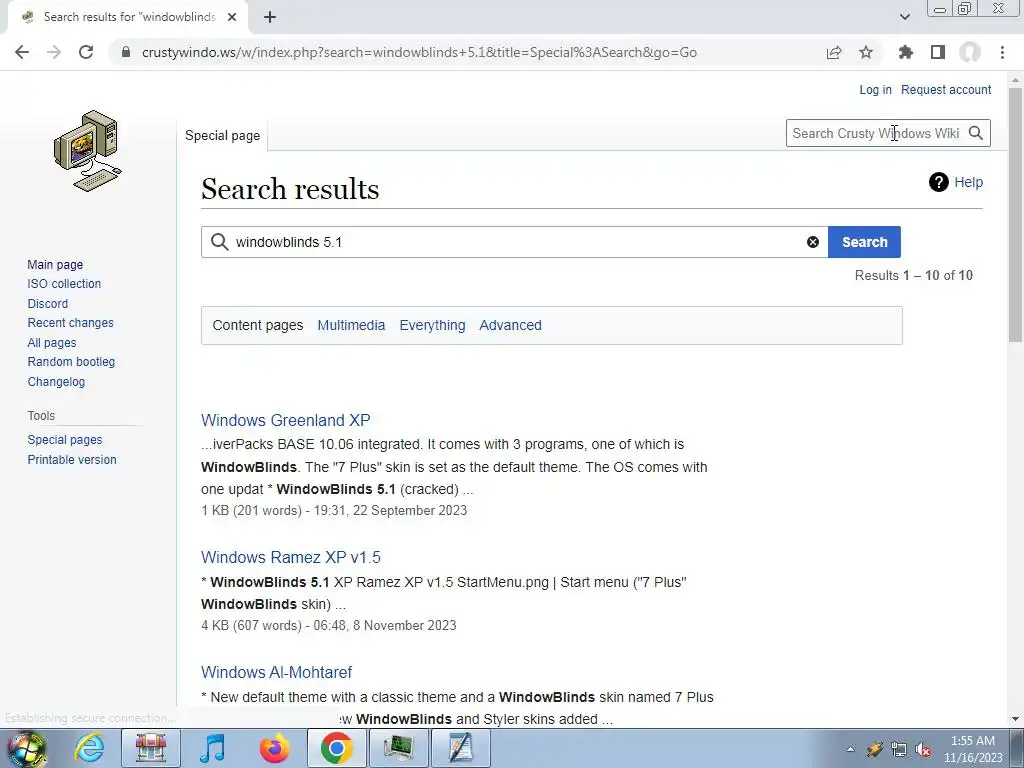Click Request account link
Screen dimensions: 1024x768
click(x=946, y=89)
